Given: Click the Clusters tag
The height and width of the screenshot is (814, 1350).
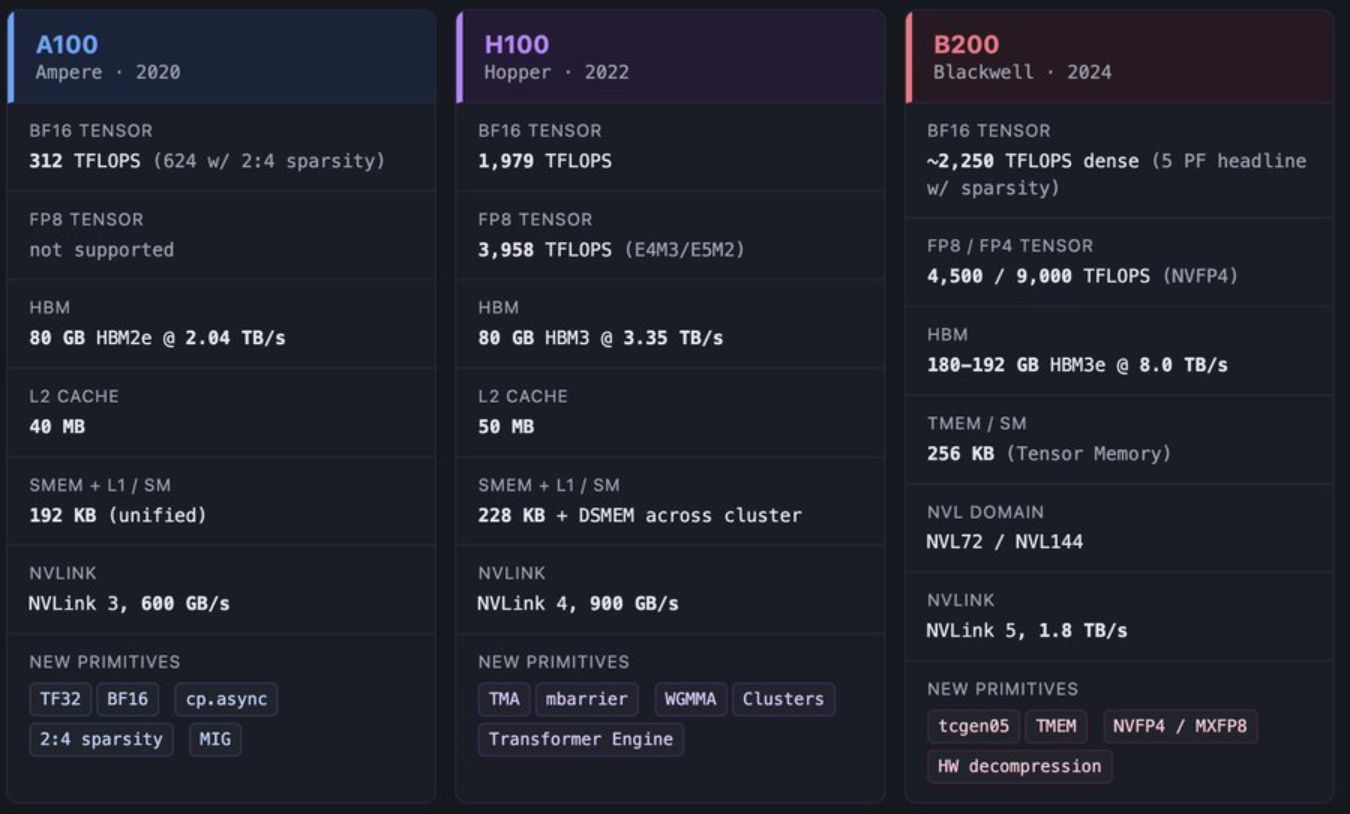Looking at the screenshot, I should (x=783, y=699).
